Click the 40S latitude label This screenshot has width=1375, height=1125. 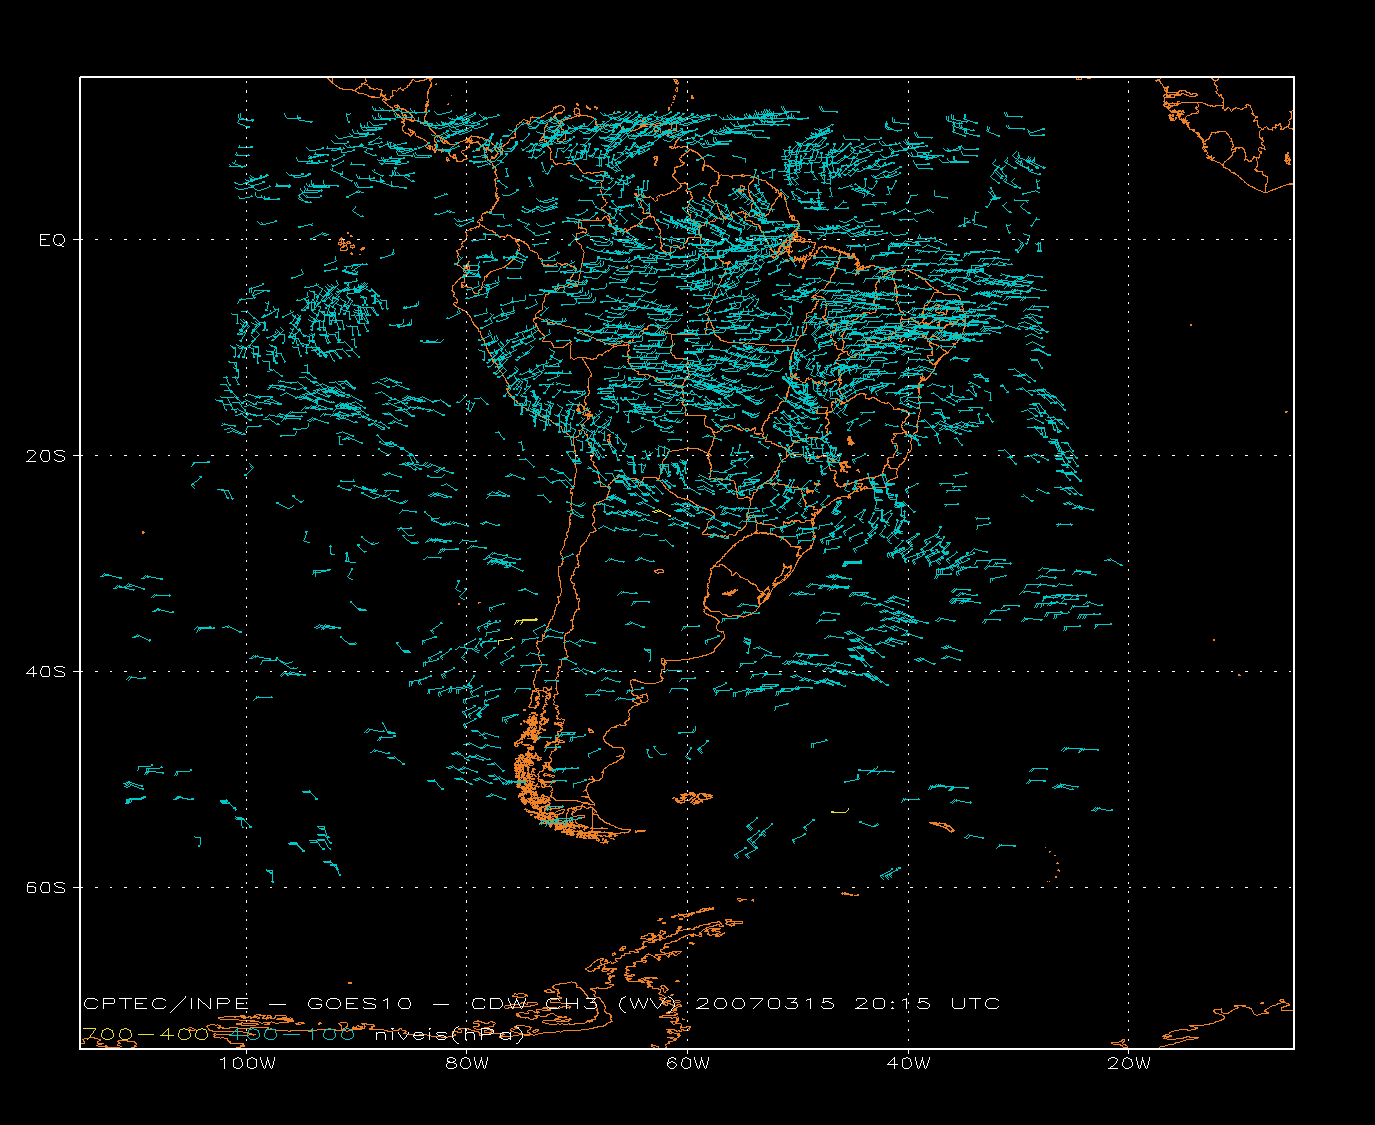(x=45, y=672)
